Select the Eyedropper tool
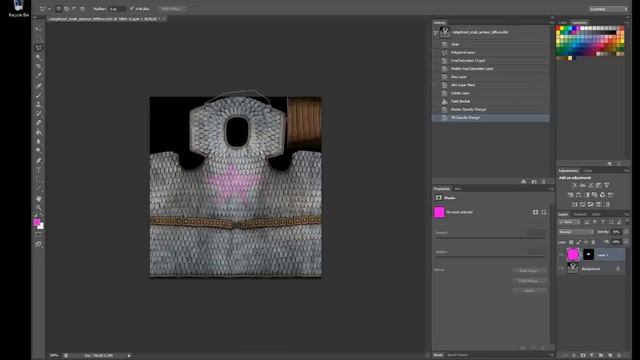 38,76
